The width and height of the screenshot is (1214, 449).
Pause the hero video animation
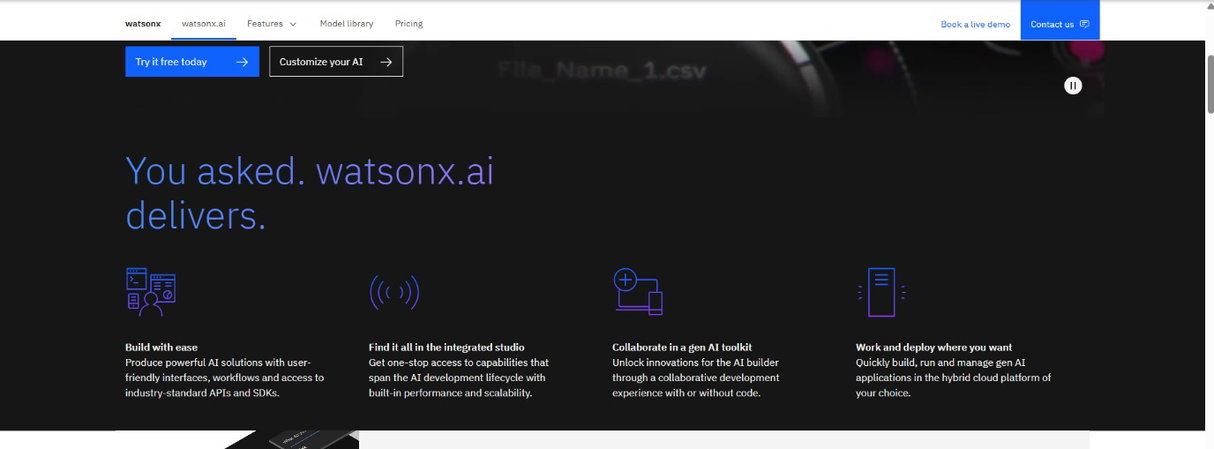(x=1073, y=86)
